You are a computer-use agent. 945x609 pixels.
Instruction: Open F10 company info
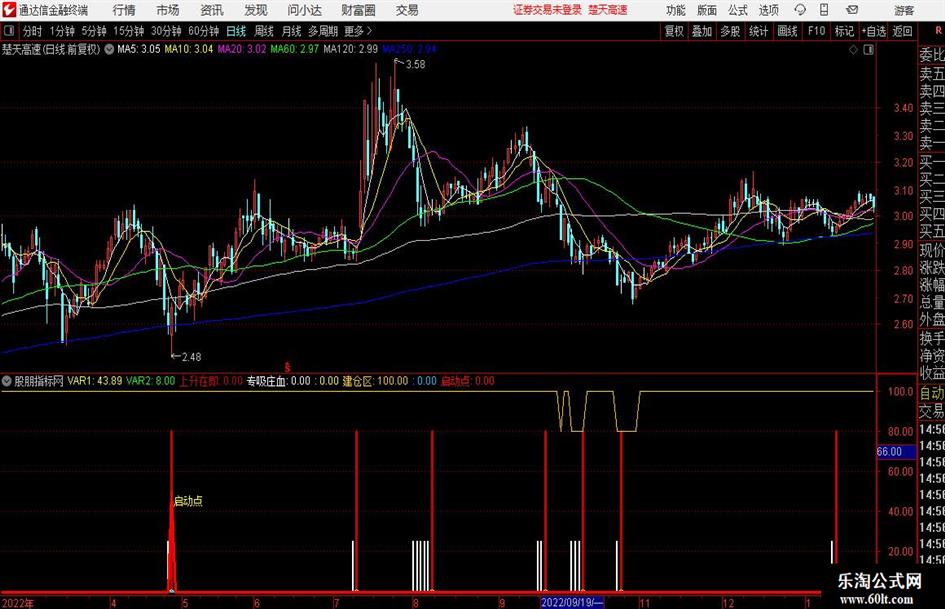click(x=816, y=31)
